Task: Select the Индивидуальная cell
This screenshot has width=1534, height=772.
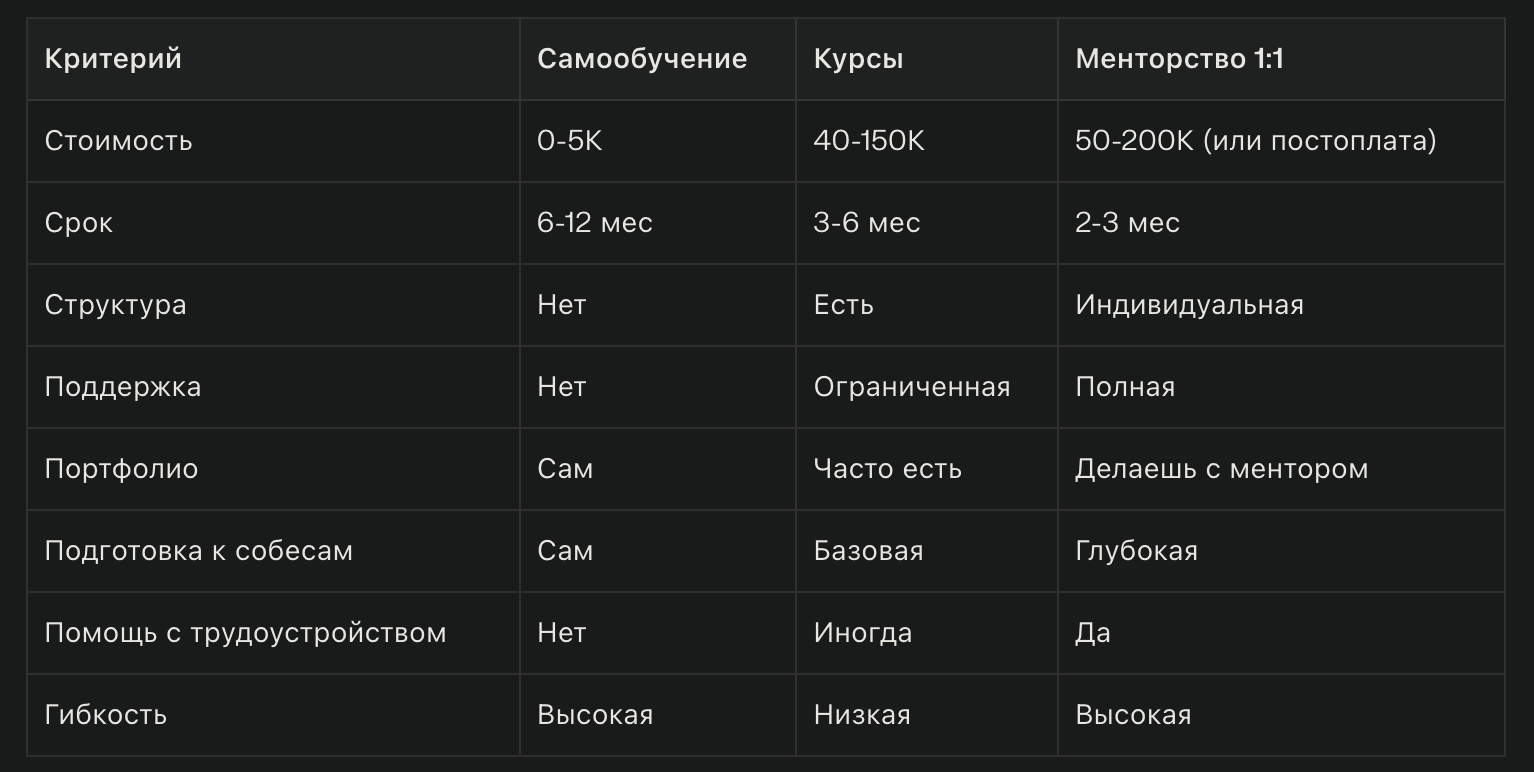Action: [x=1189, y=305]
